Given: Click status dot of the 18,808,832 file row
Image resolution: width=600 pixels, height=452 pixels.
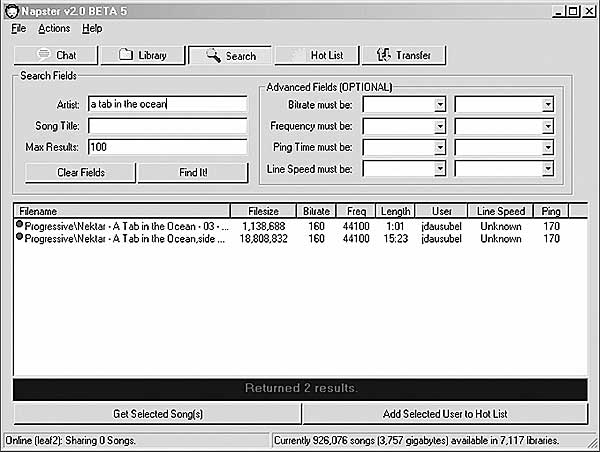Looking at the screenshot, I should click(19, 237).
